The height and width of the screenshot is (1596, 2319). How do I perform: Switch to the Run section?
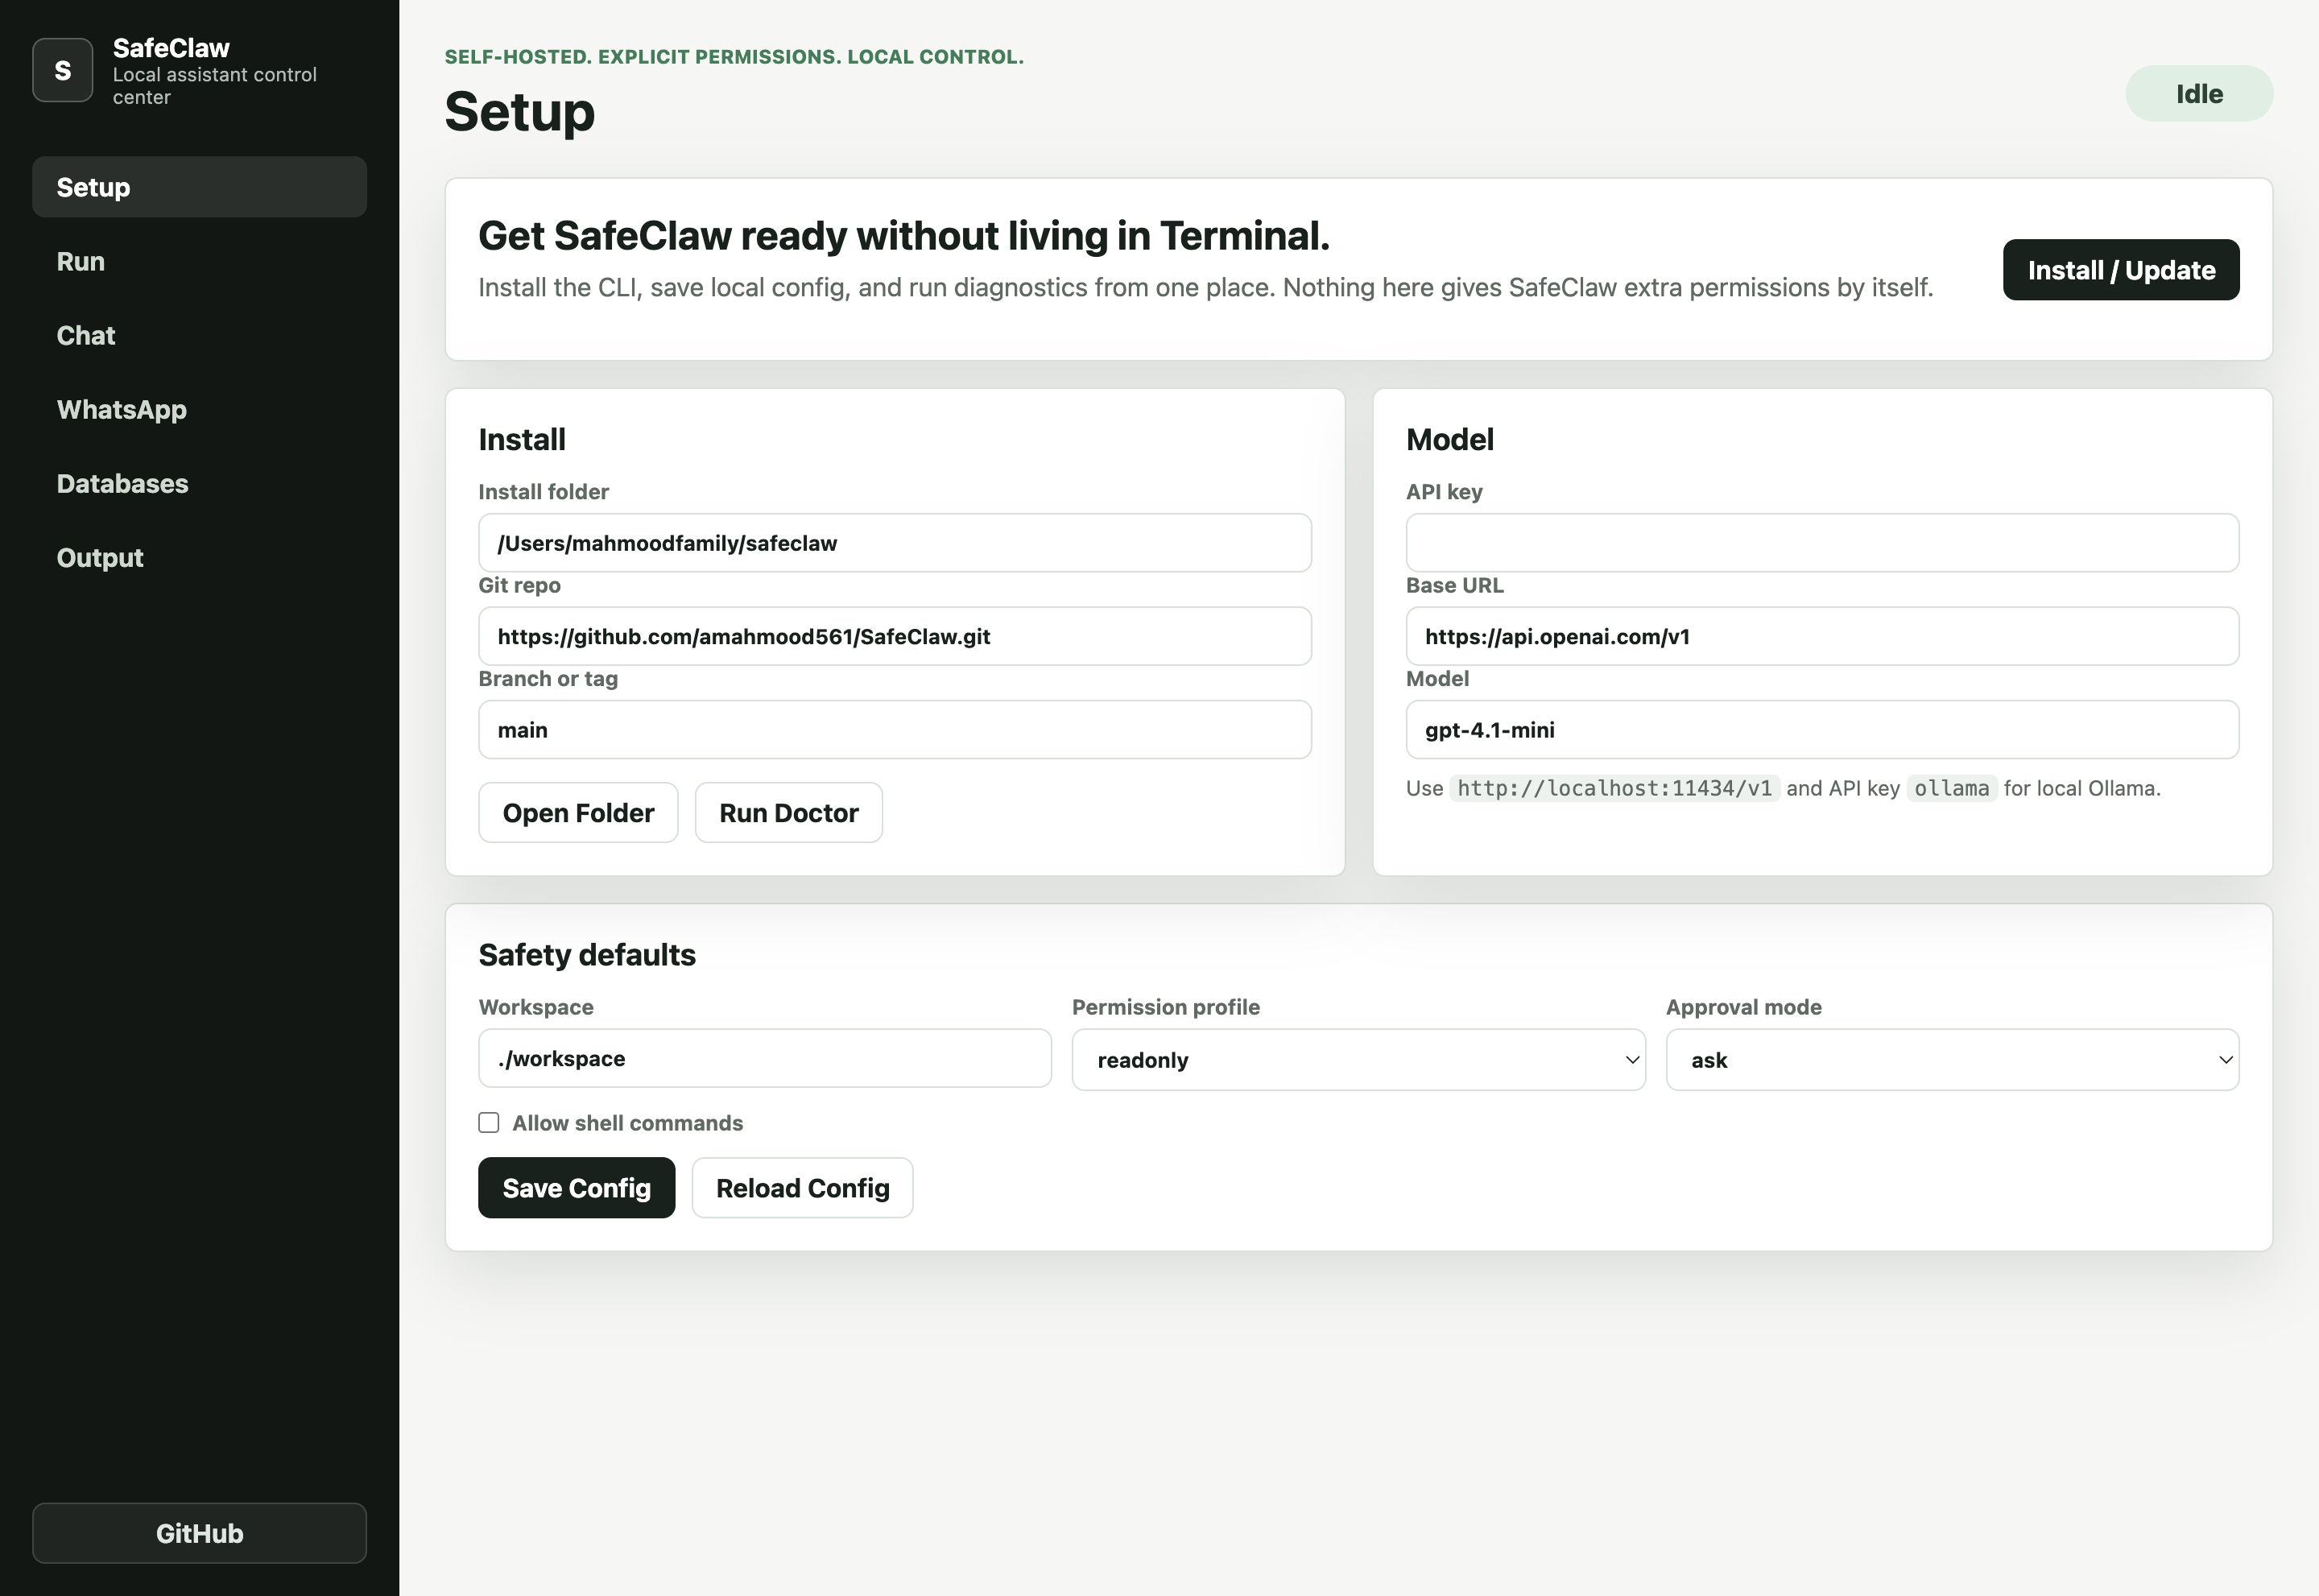tap(199, 261)
